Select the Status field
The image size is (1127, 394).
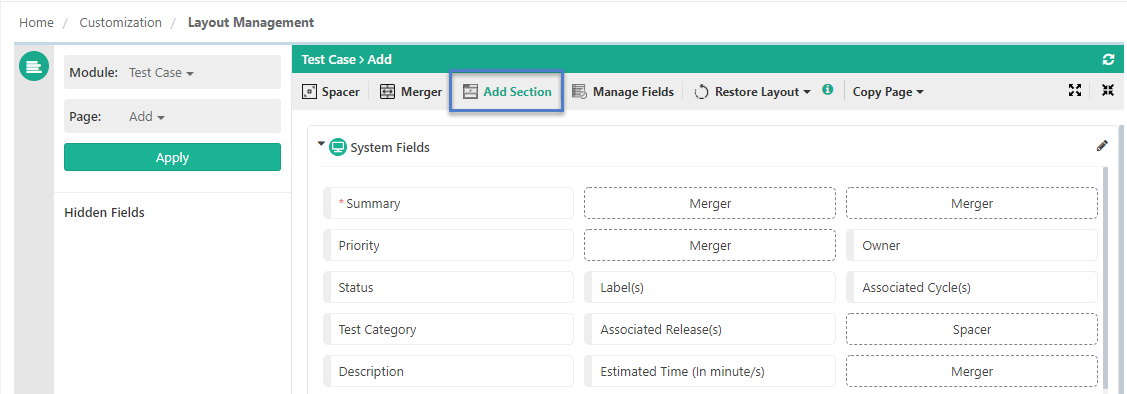(x=448, y=288)
